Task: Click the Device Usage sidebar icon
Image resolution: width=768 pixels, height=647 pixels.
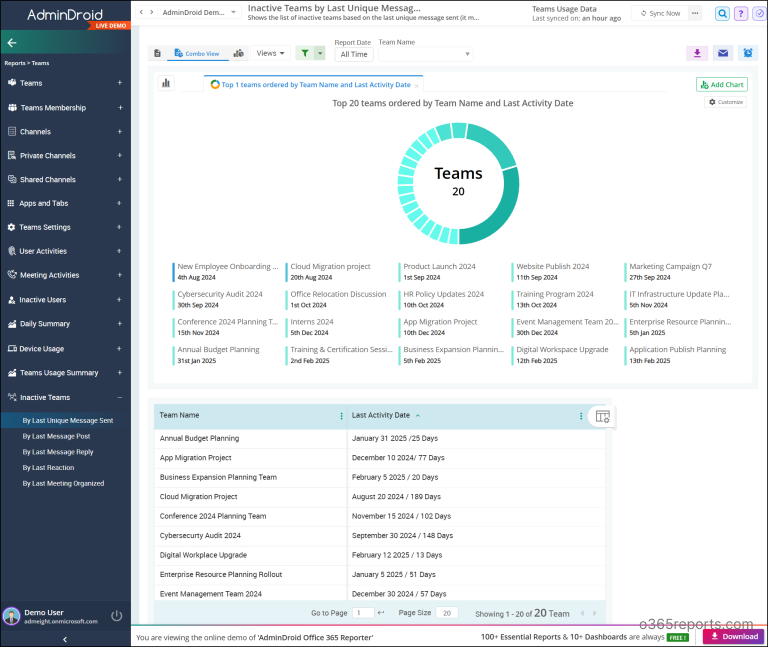Action: [x=12, y=348]
